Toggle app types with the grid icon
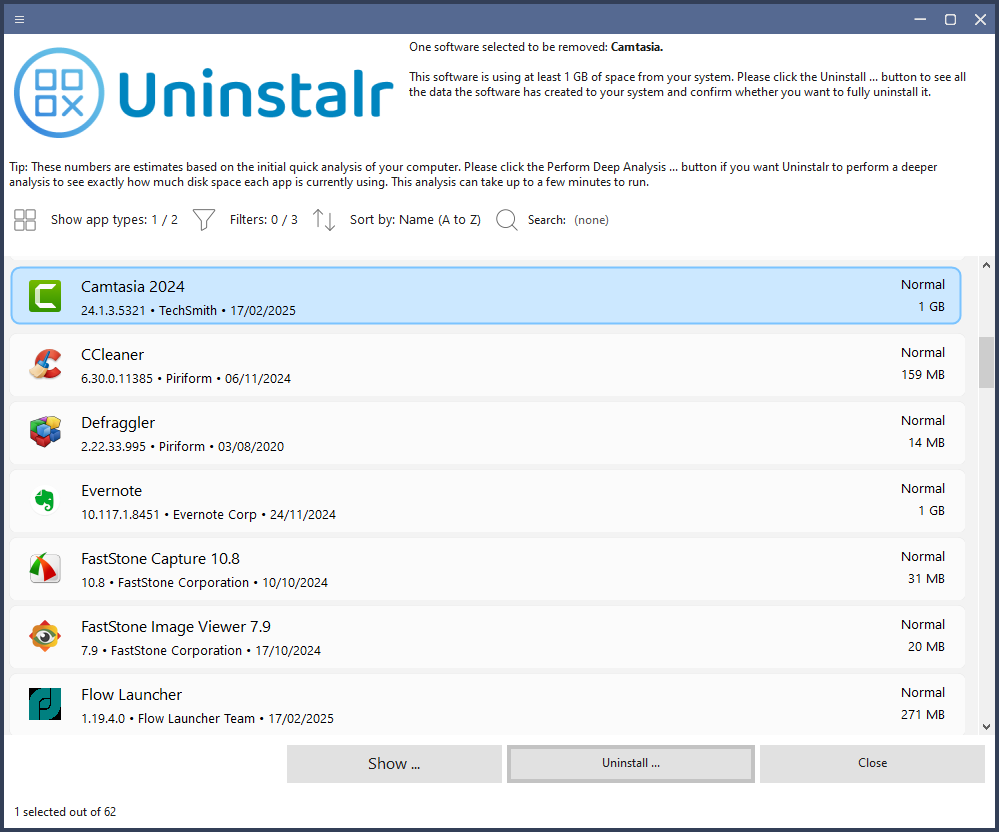999x832 pixels. point(24,219)
